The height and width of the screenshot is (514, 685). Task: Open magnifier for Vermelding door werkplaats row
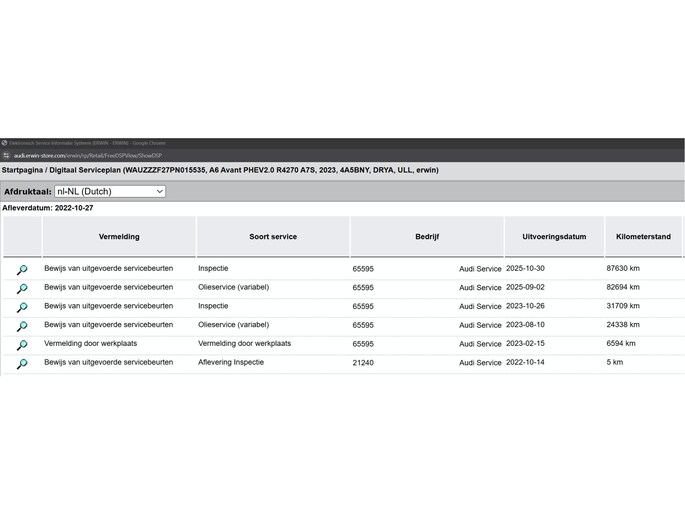pyautogui.click(x=22, y=345)
